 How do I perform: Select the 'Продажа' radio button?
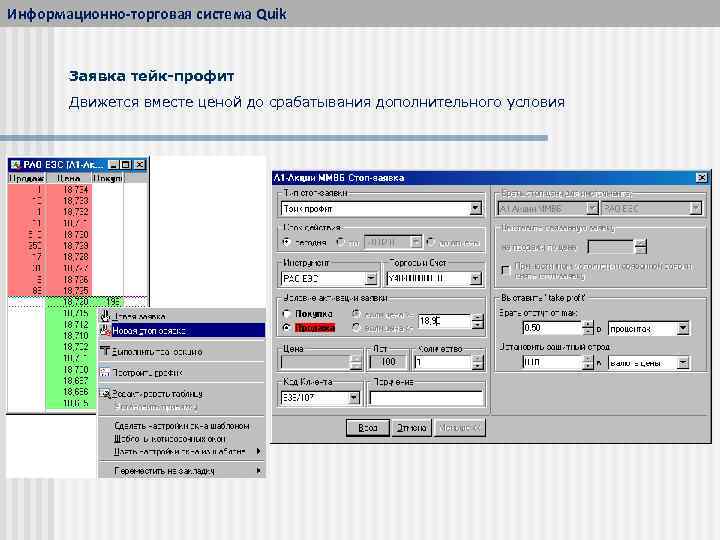pos(287,327)
